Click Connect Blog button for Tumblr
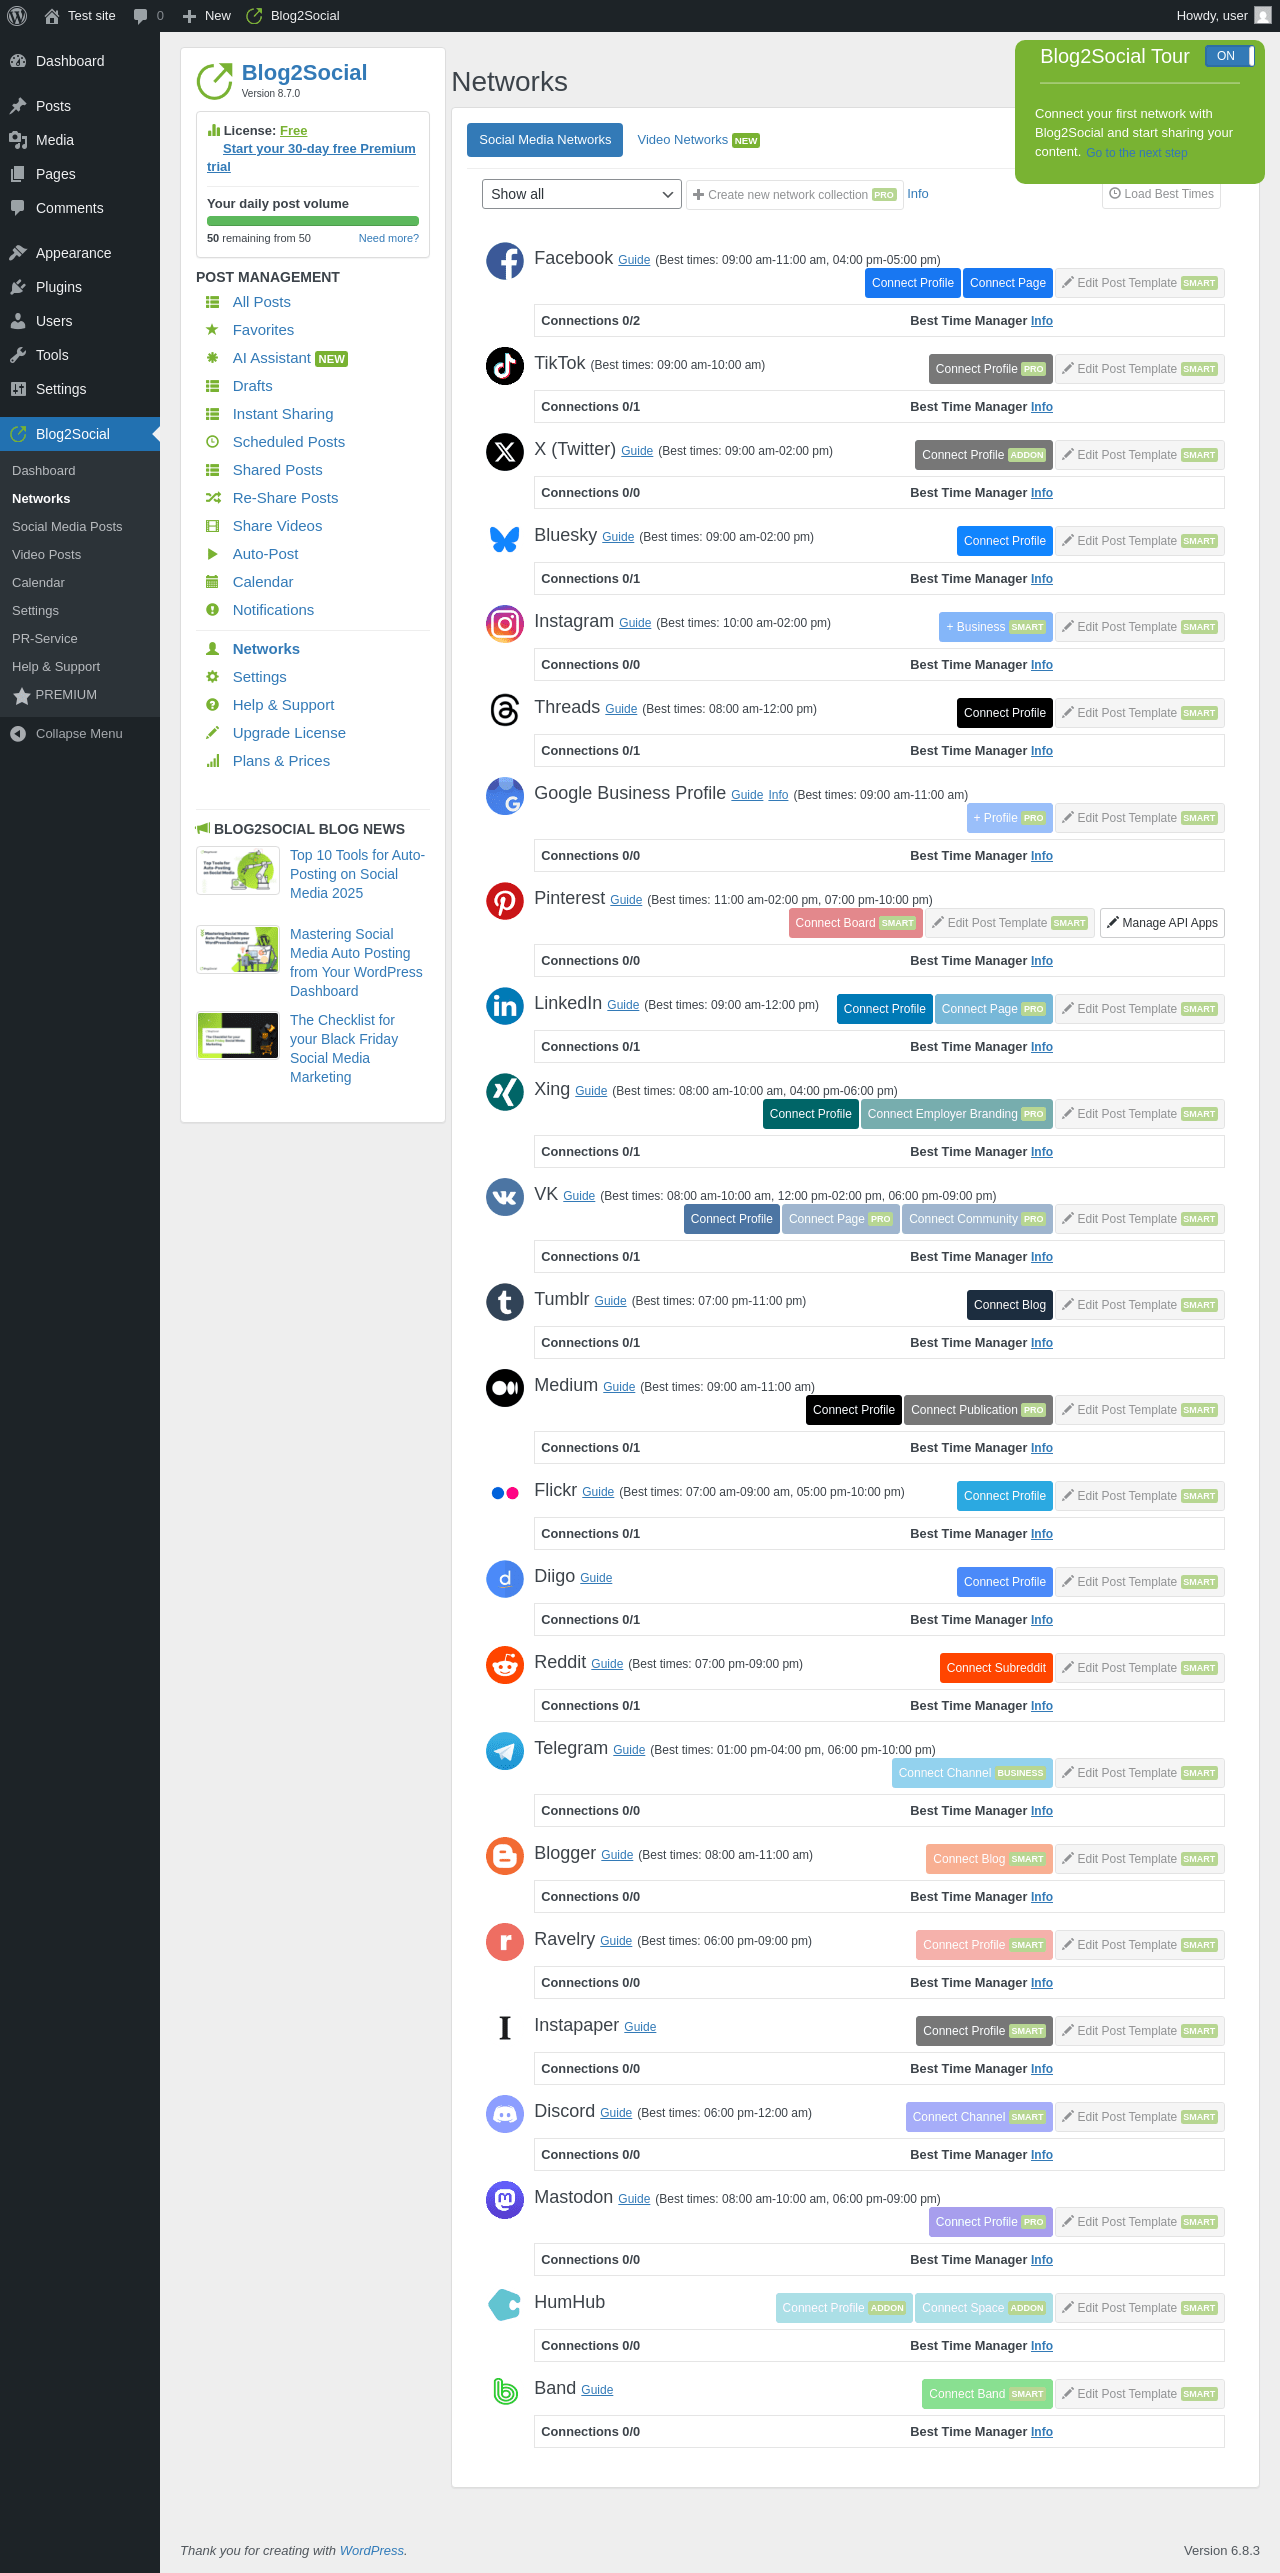The width and height of the screenshot is (1280, 2573). (x=1010, y=1305)
